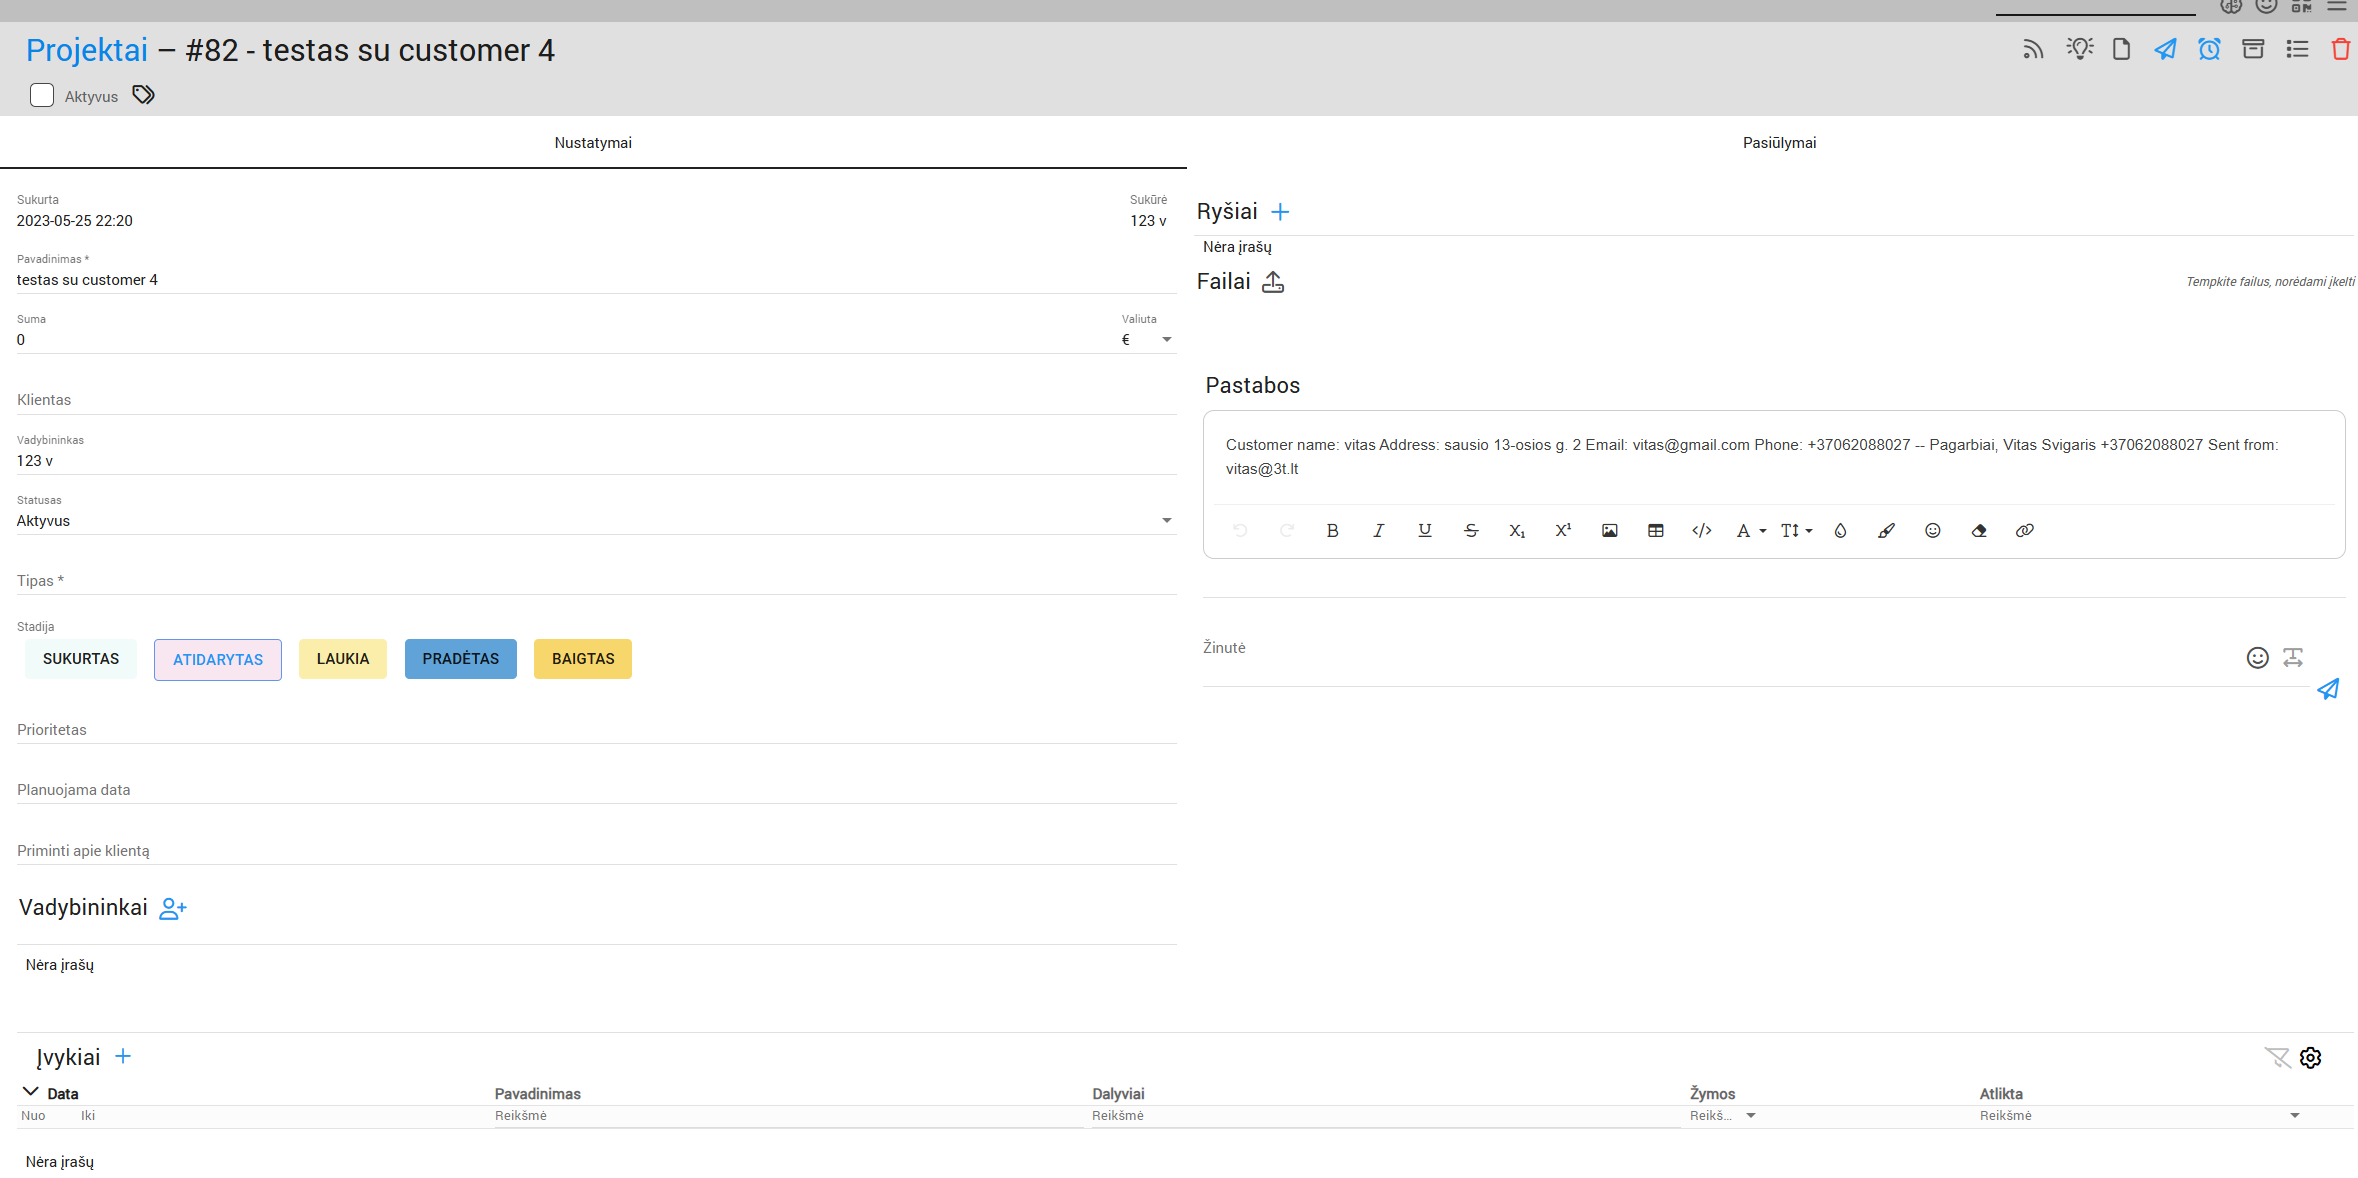
Task: Open the tags label icon
Action: [x=144, y=95]
